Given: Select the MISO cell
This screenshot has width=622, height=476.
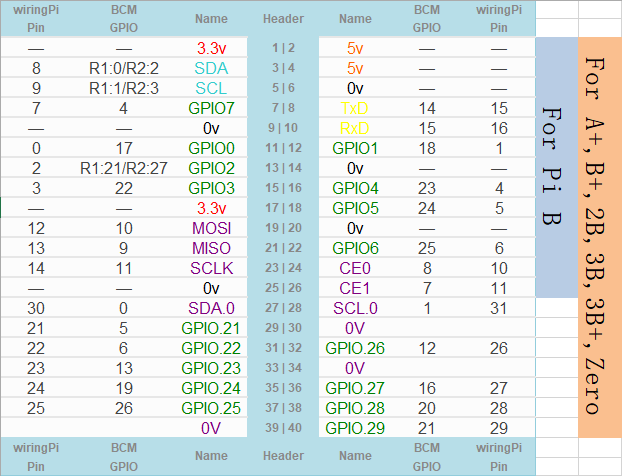Looking at the screenshot, I should point(211,248).
